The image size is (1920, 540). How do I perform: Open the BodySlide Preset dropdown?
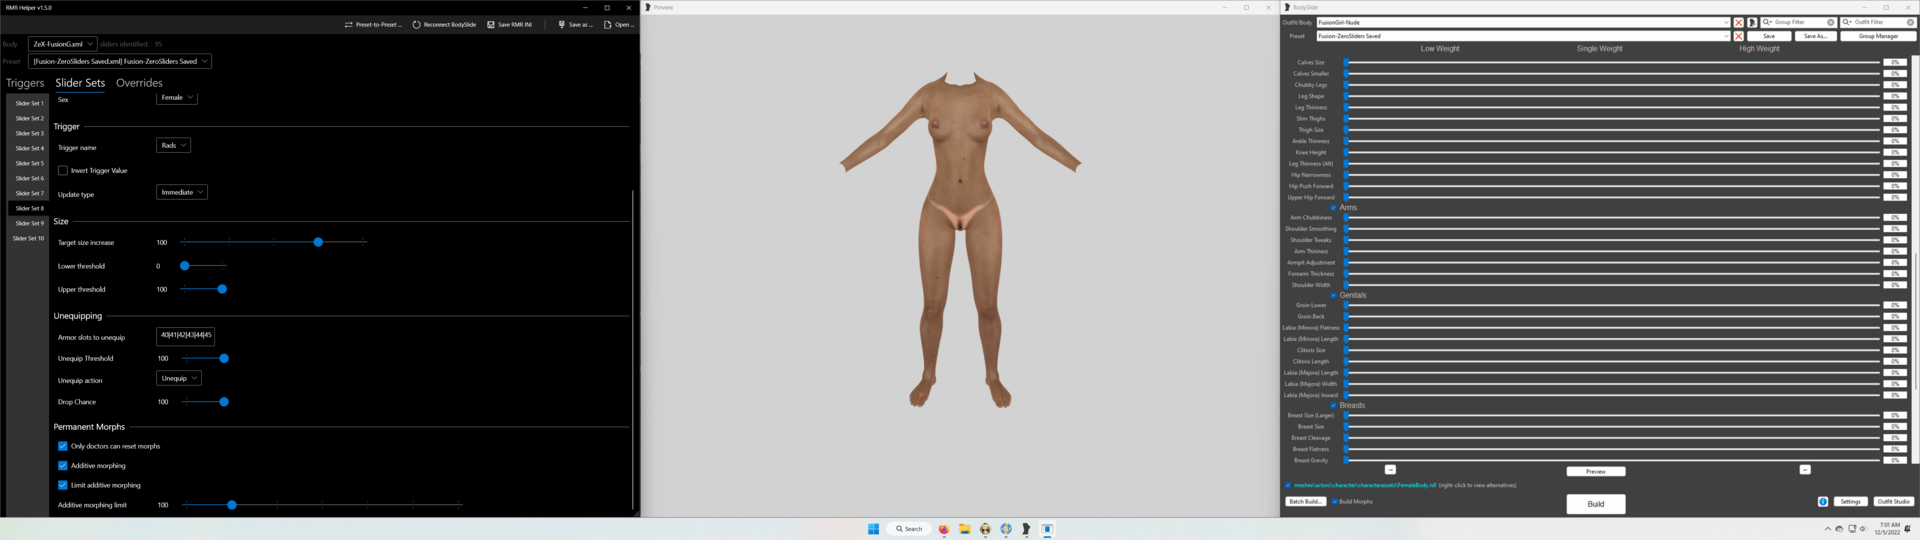click(1523, 36)
